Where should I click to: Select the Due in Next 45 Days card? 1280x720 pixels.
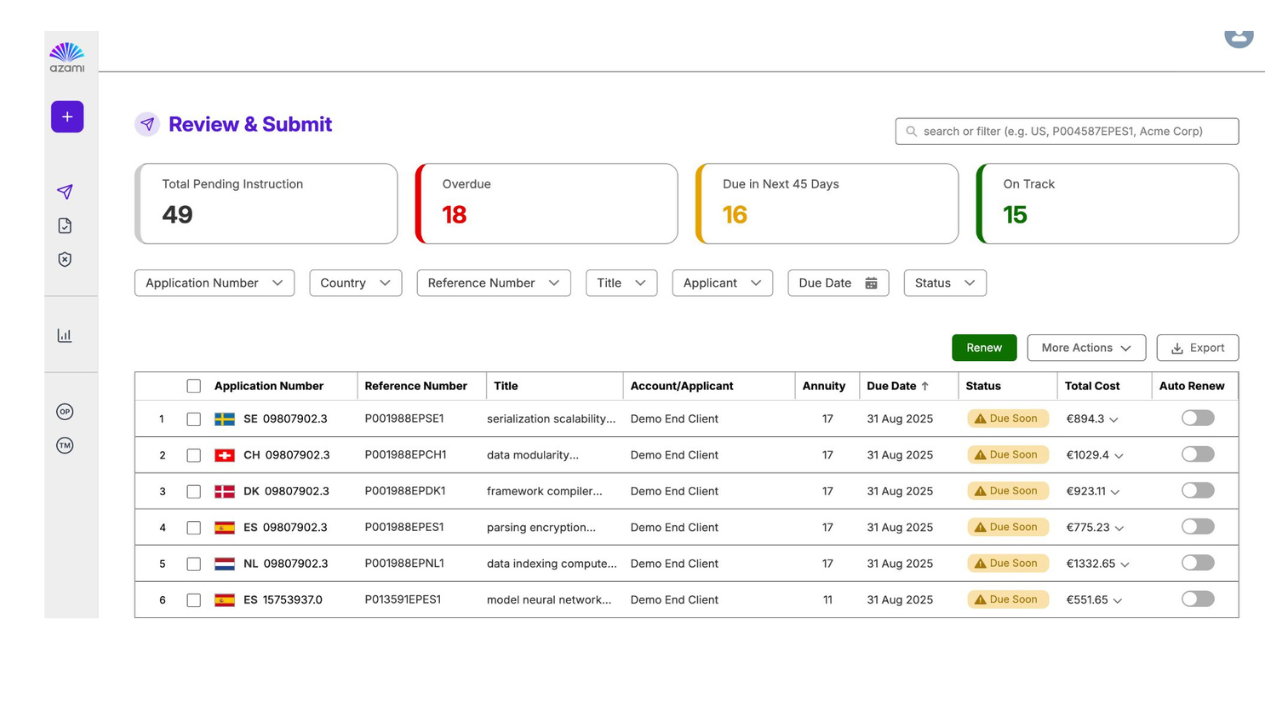point(826,203)
